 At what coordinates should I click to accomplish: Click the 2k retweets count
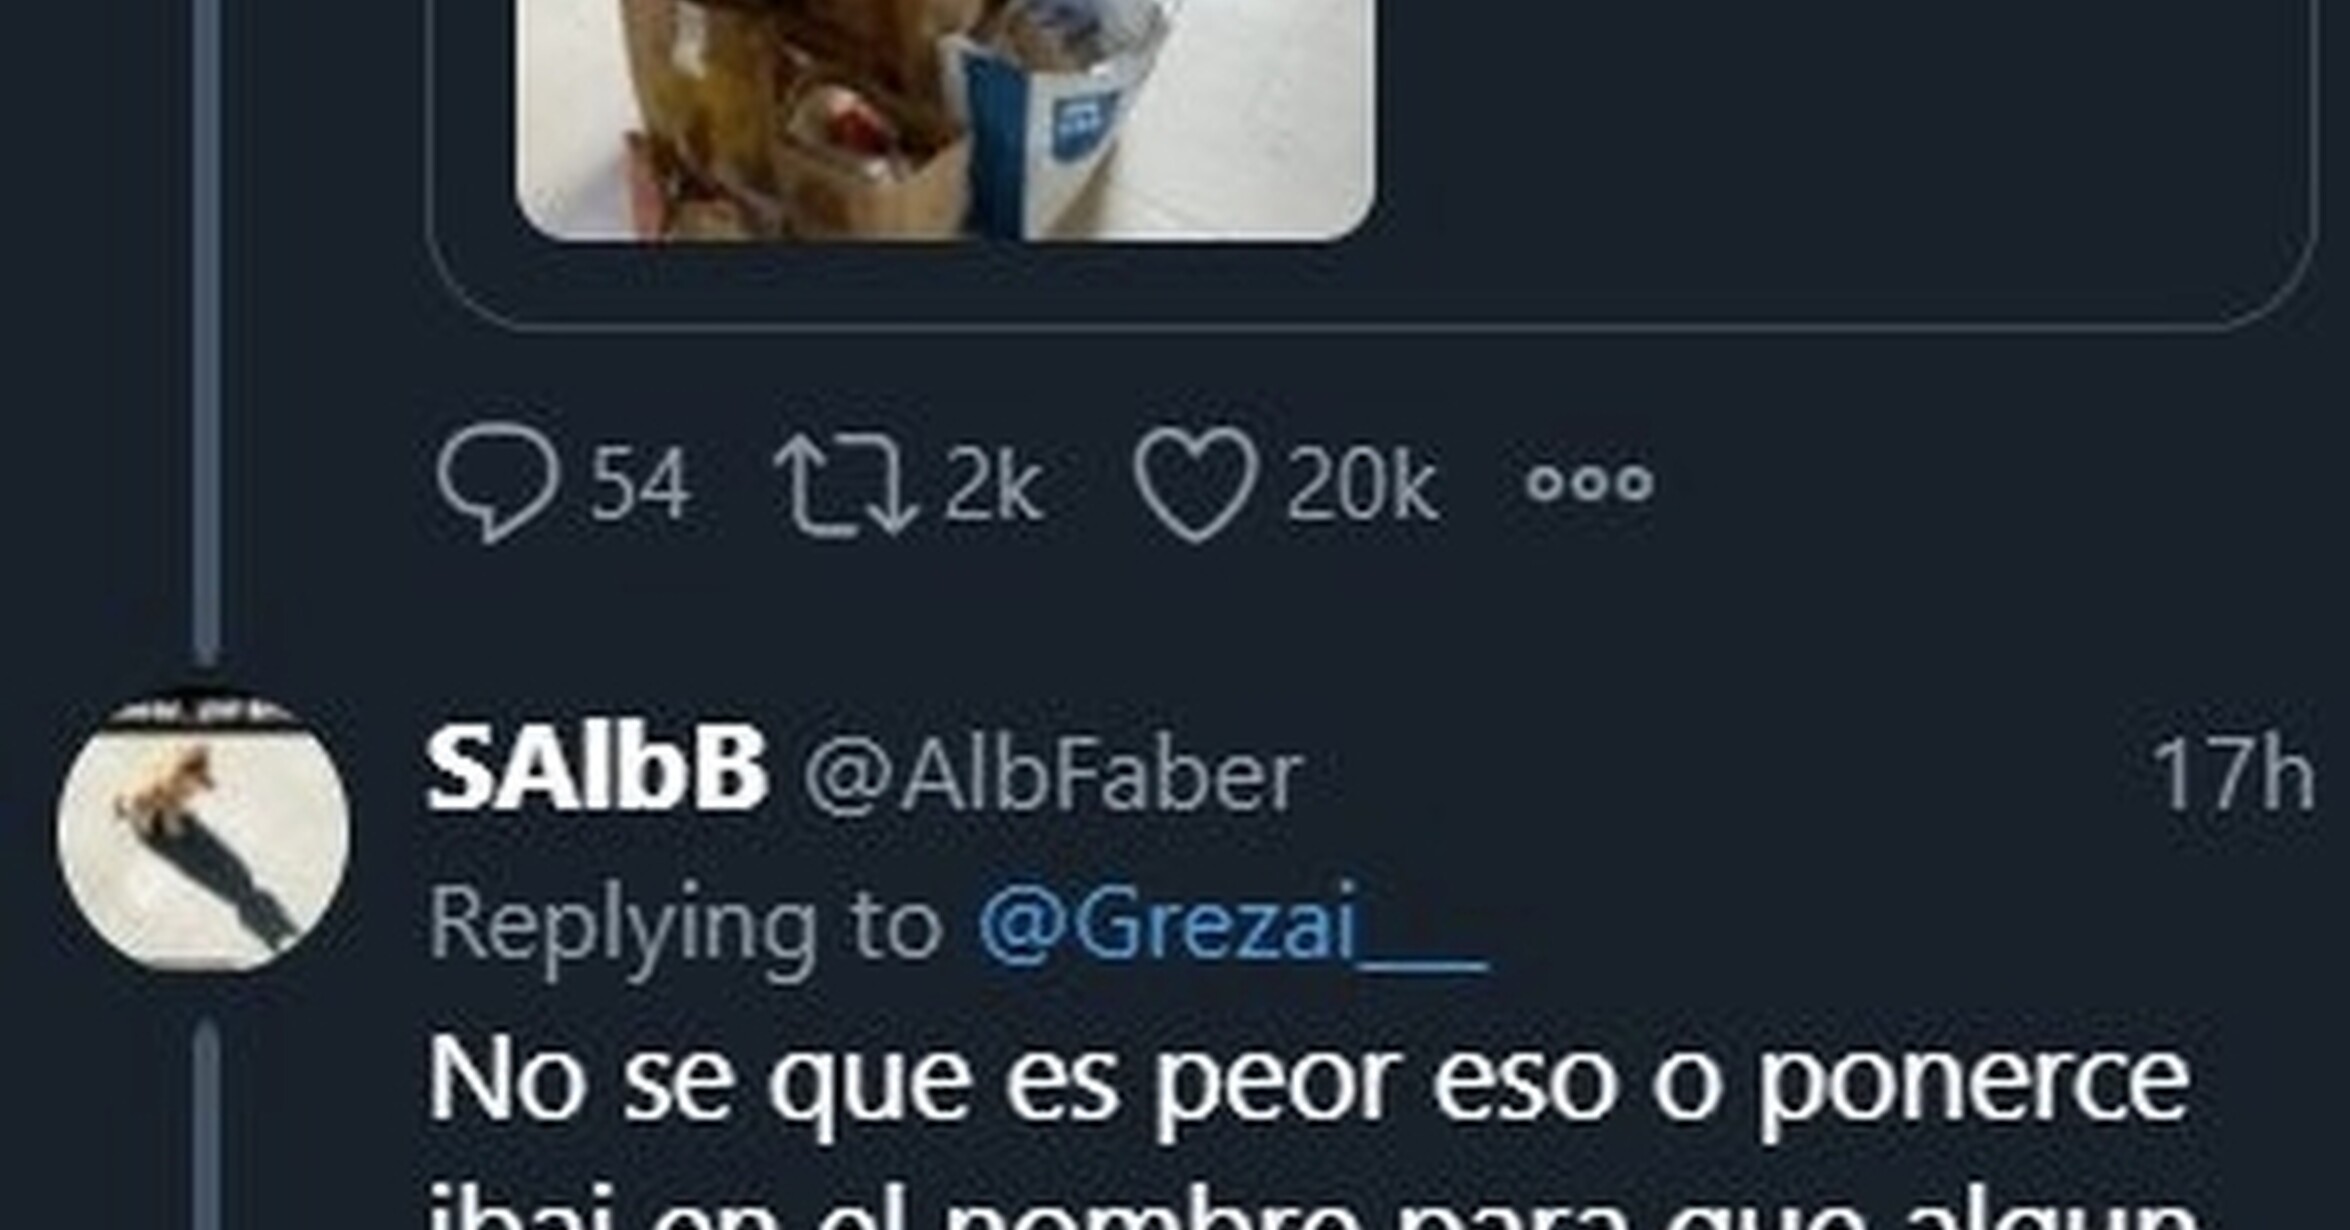(994, 485)
